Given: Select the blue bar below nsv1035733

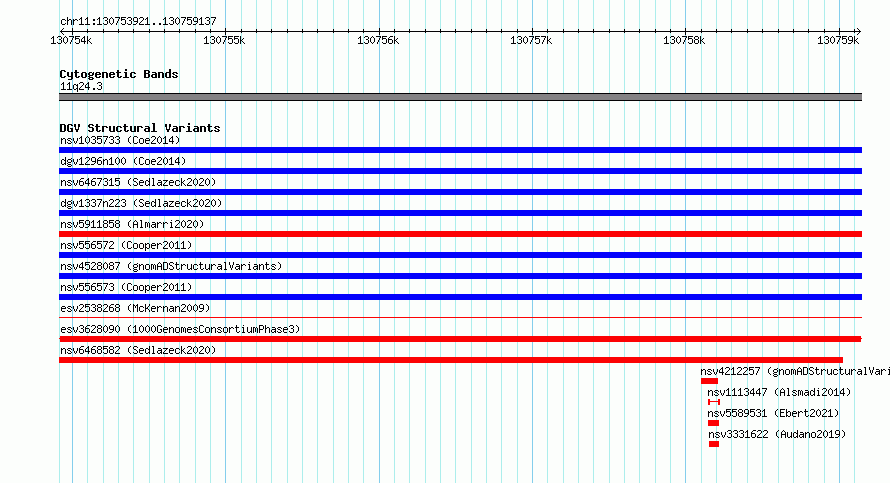Looking at the screenshot, I should [460, 150].
